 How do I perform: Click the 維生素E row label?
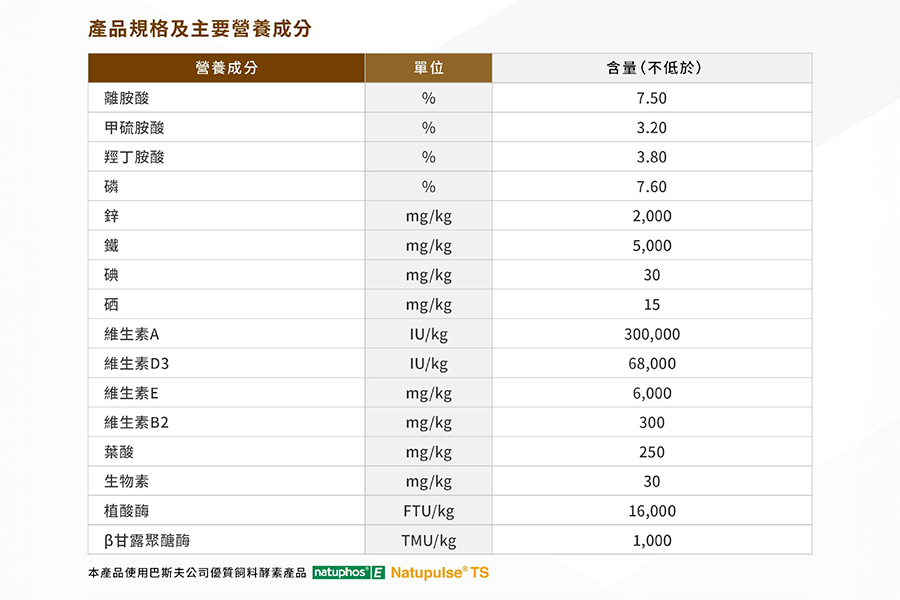coord(131,393)
